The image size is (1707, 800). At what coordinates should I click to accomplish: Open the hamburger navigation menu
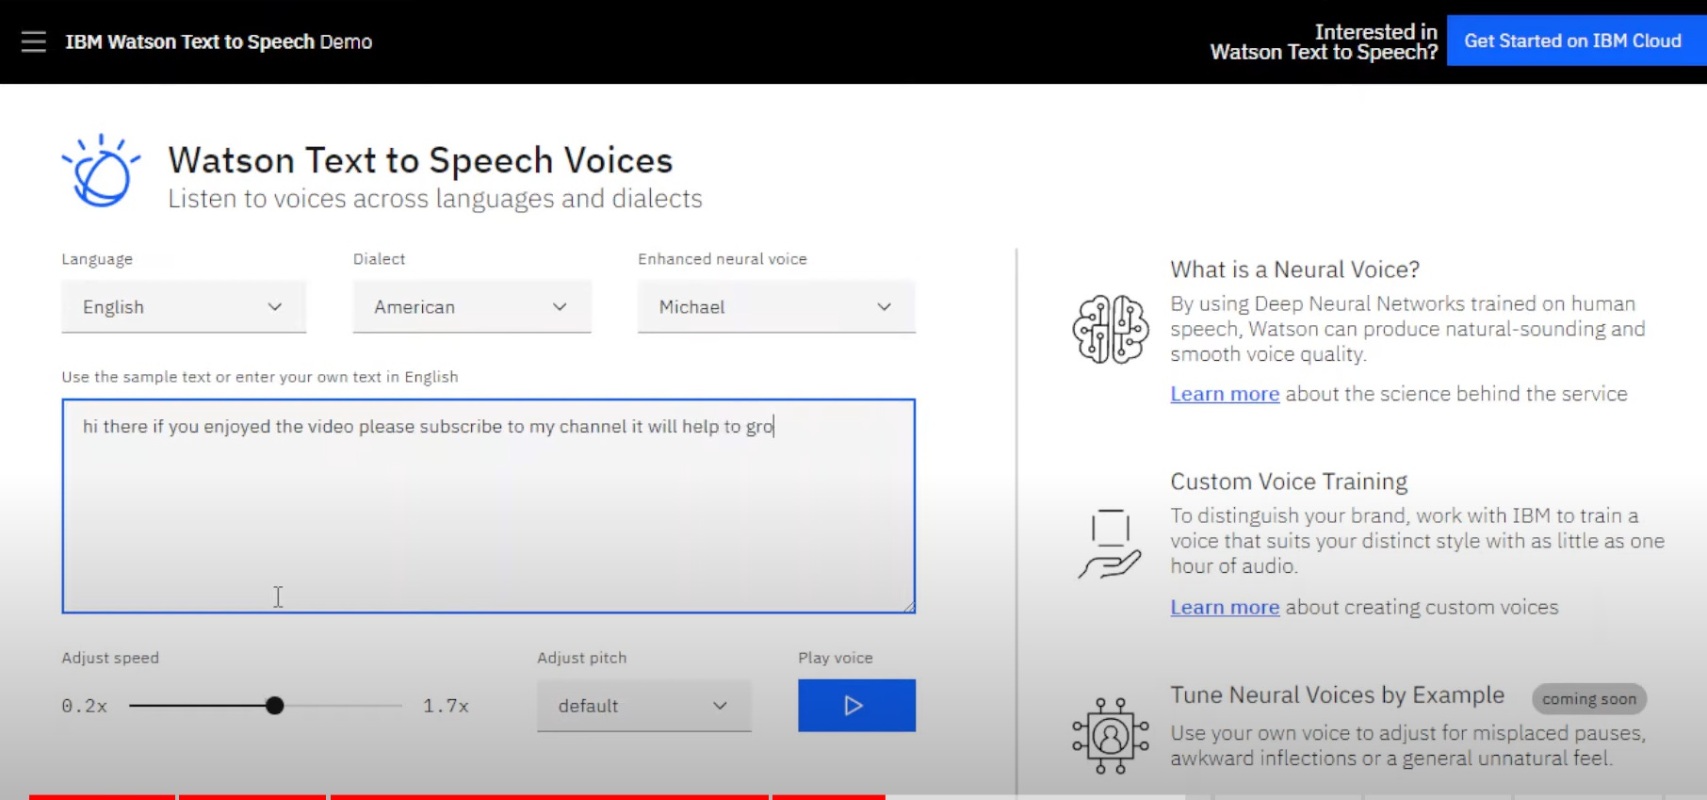coord(34,41)
